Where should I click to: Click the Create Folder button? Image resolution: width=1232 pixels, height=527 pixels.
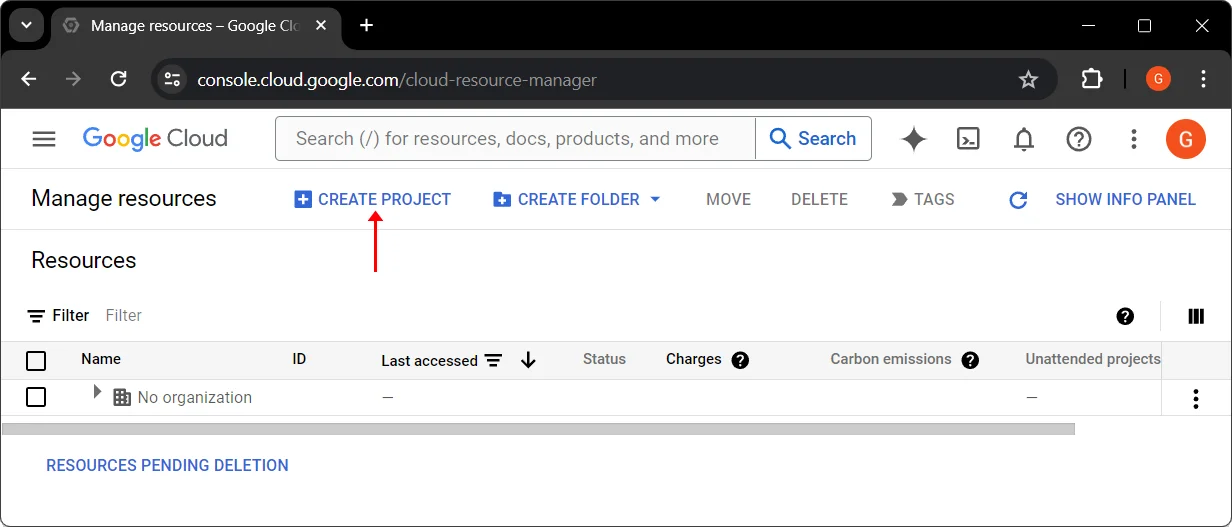point(566,200)
